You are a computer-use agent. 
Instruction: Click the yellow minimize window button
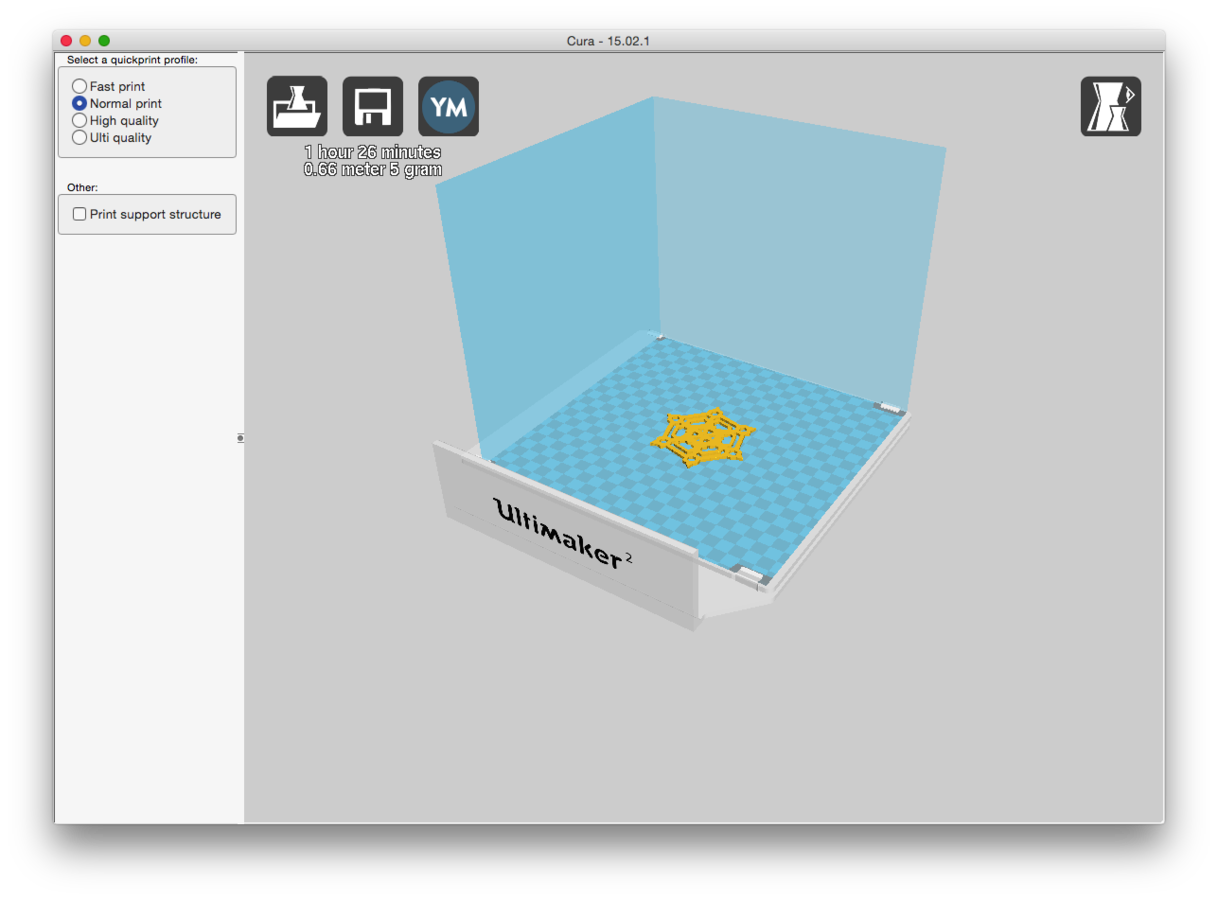point(85,41)
